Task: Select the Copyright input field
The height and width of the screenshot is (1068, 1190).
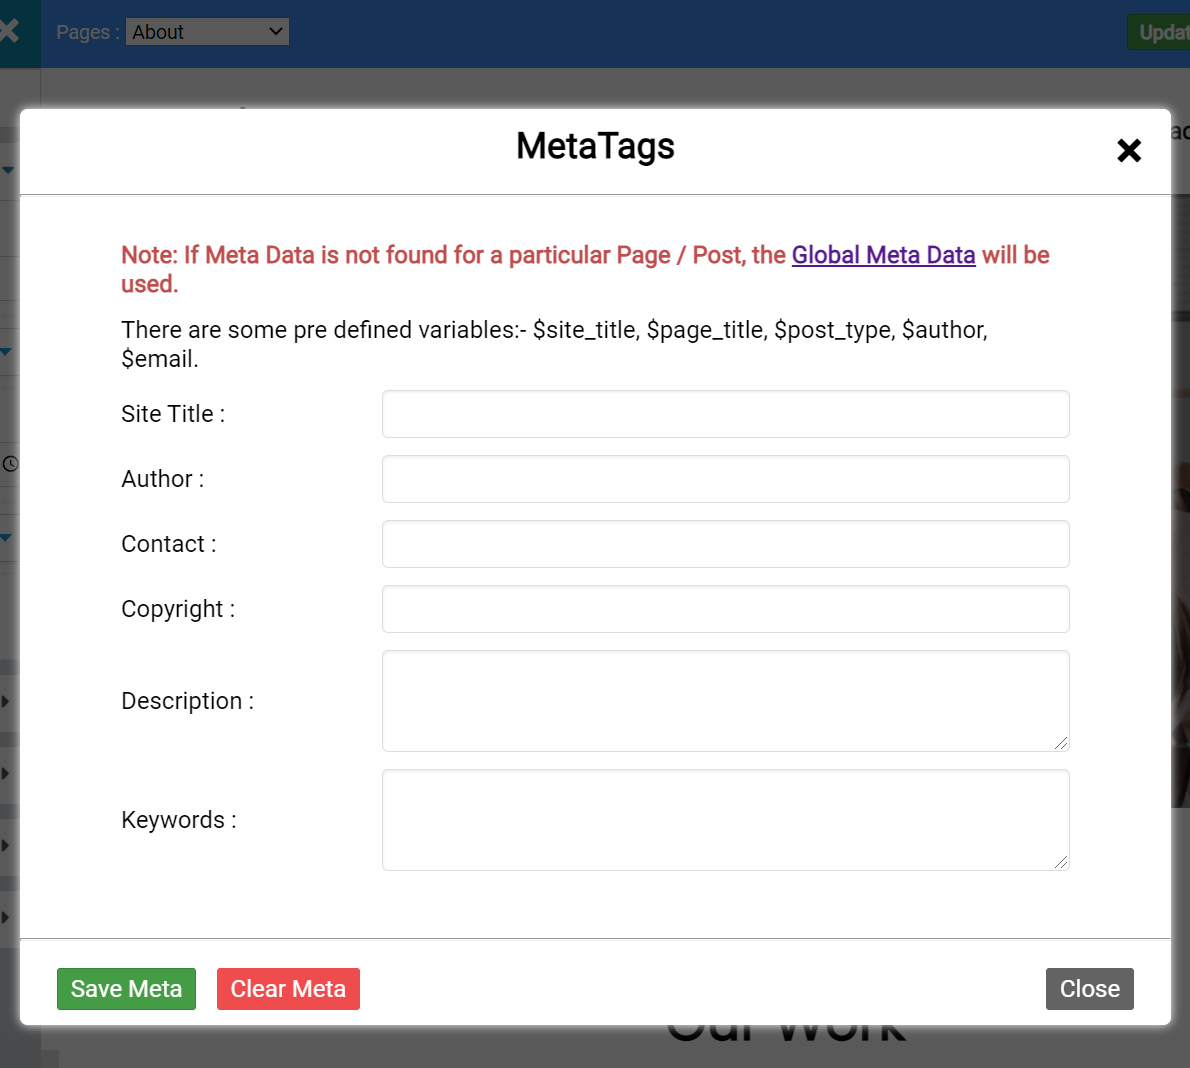Action: click(725, 609)
